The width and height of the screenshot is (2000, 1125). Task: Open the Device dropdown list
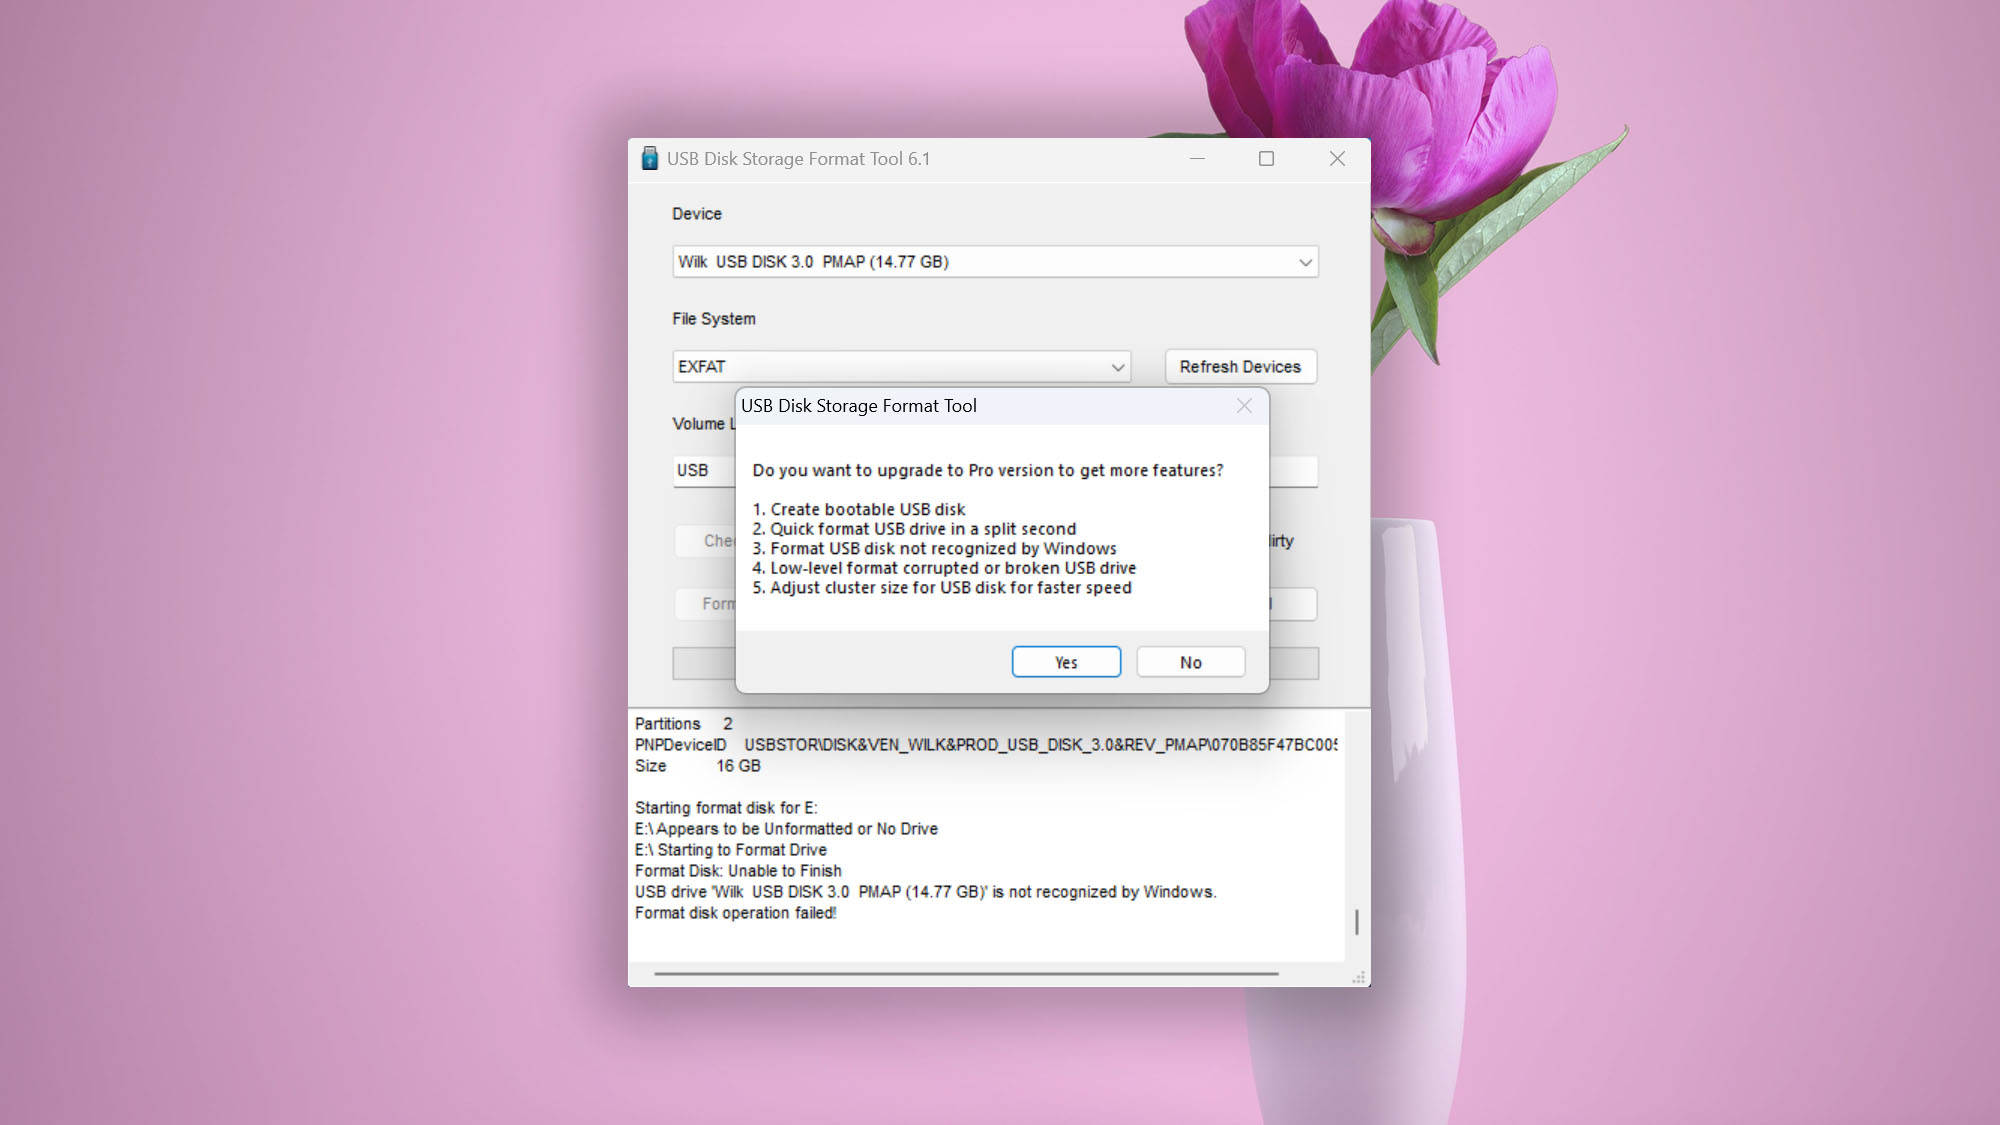(x=995, y=262)
